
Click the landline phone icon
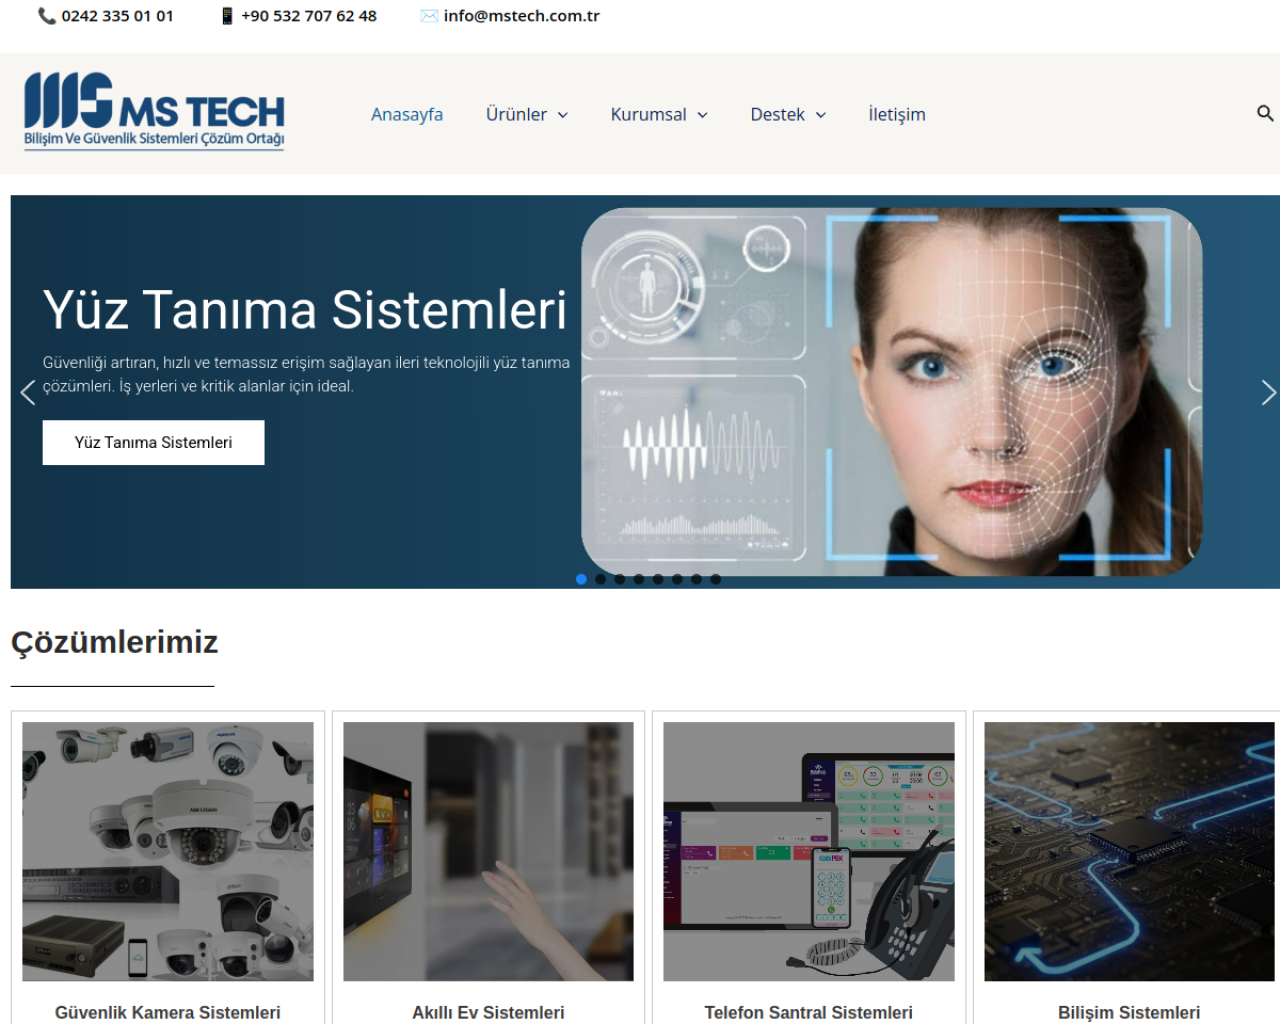tap(47, 16)
